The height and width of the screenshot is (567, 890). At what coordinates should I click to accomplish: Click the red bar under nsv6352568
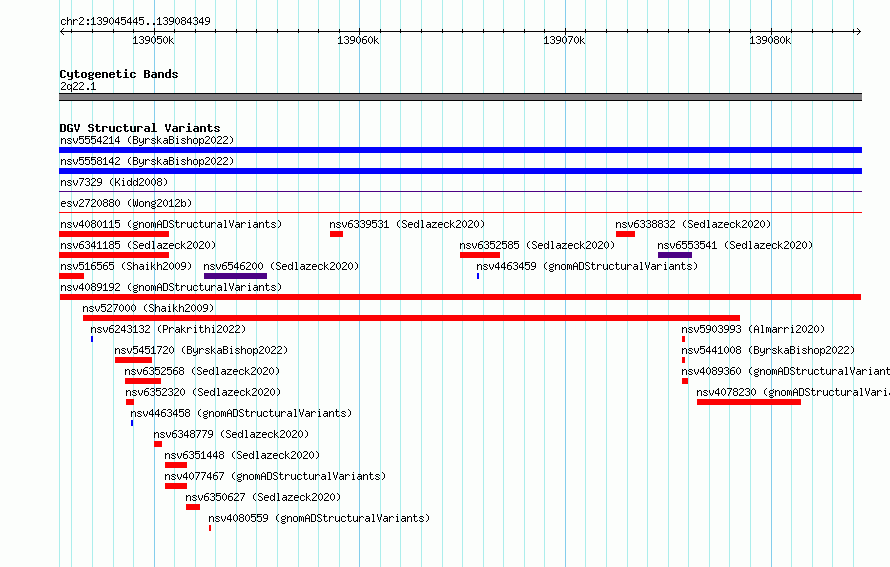click(143, 381)
